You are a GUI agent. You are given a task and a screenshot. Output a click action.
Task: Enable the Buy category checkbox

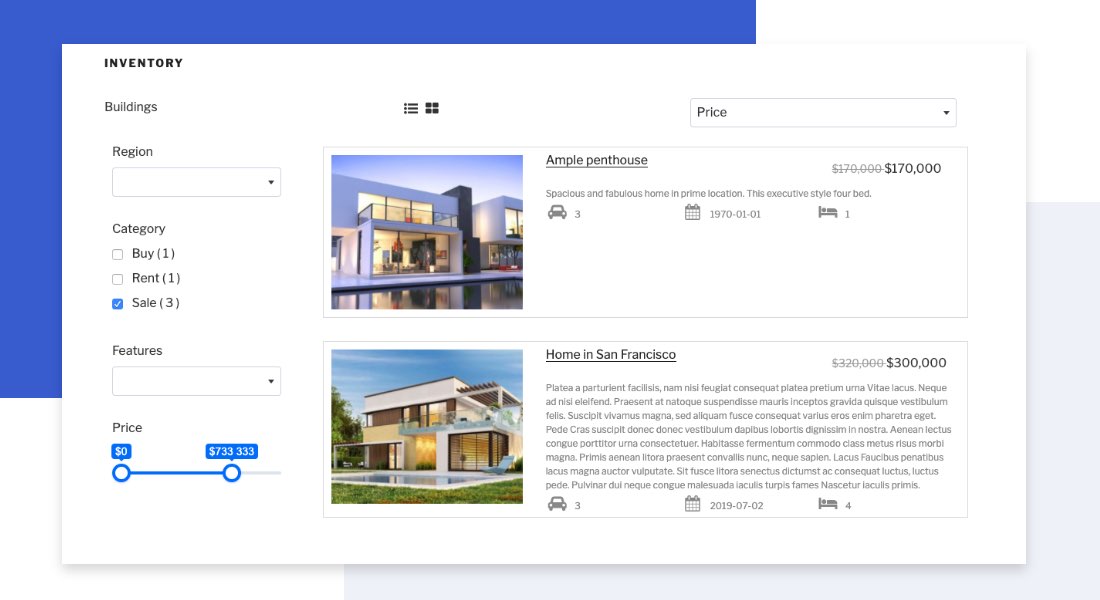tap(118, 254)
